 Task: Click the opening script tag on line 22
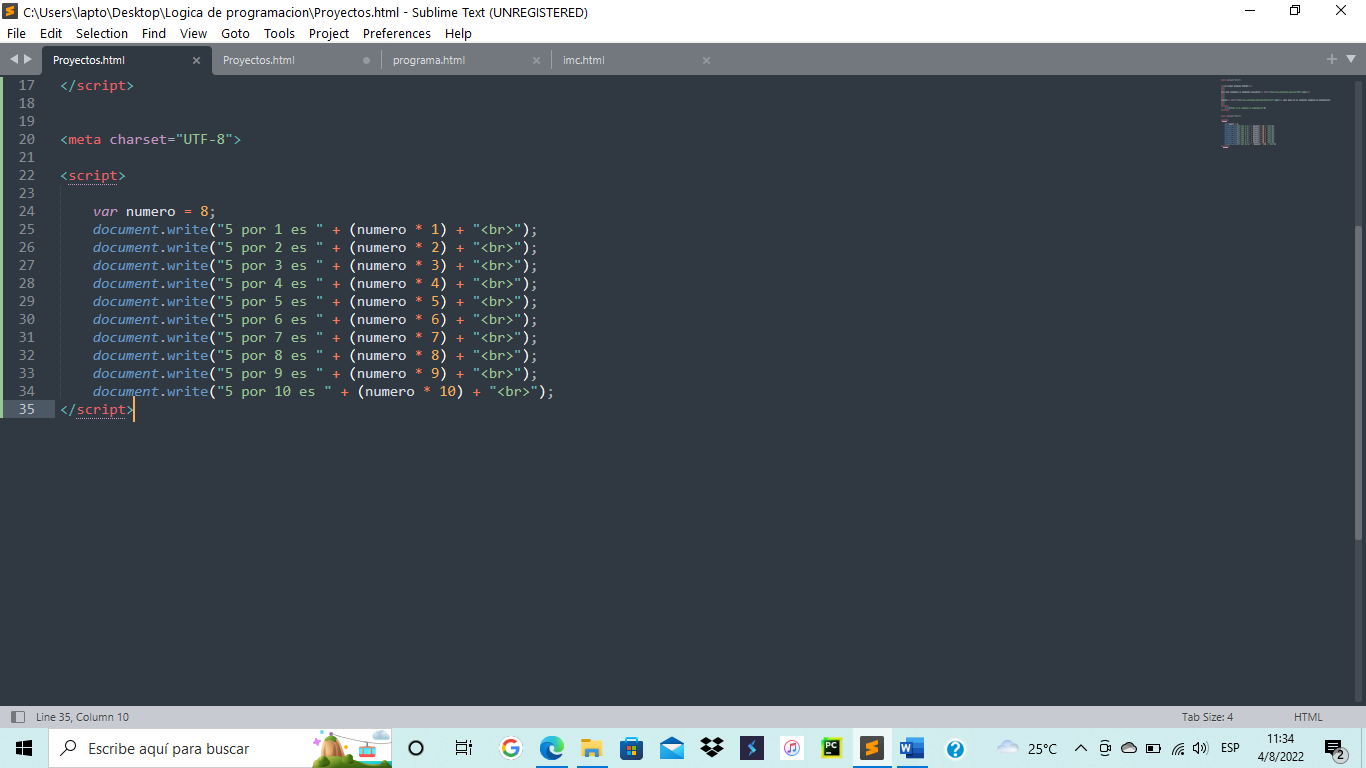(x=93, y=175)
